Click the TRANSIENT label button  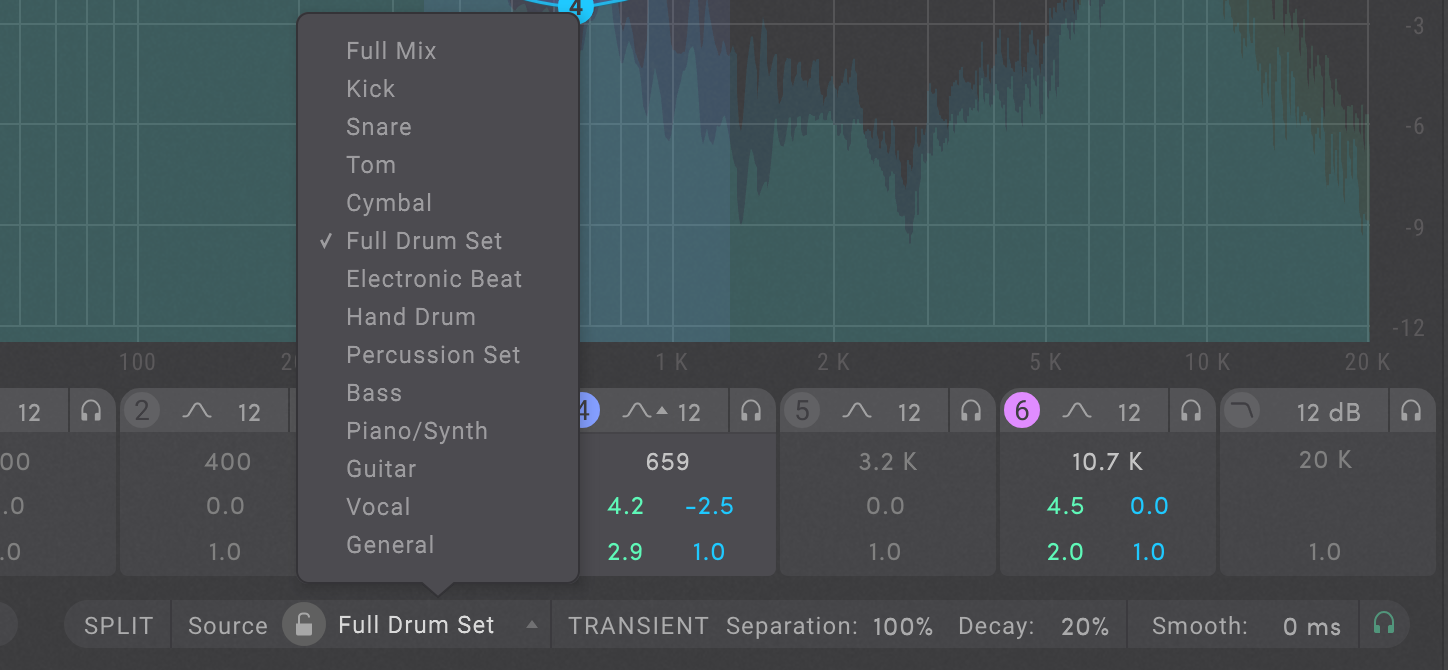tap(638, 626)
